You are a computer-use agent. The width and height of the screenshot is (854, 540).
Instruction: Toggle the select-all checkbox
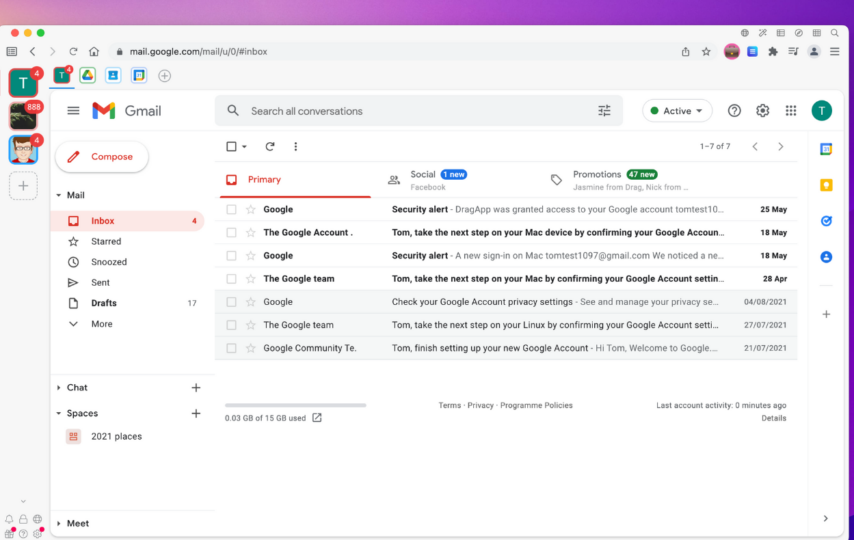[231, 146]
